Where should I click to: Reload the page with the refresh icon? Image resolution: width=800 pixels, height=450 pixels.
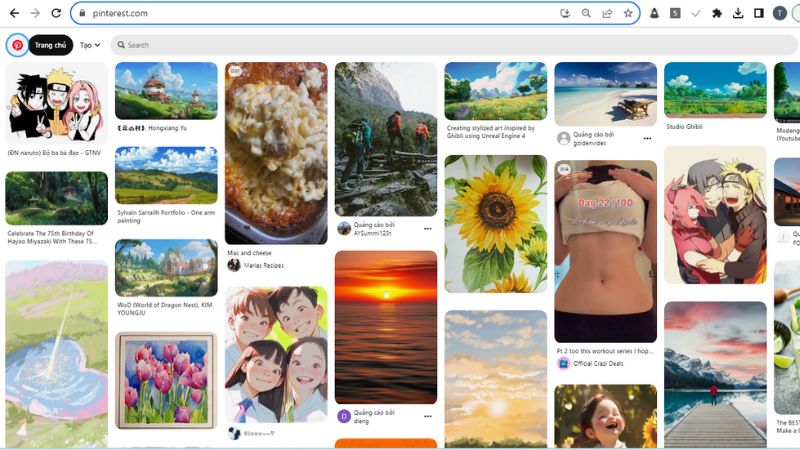pyautogui.click(x=56, y=13)
